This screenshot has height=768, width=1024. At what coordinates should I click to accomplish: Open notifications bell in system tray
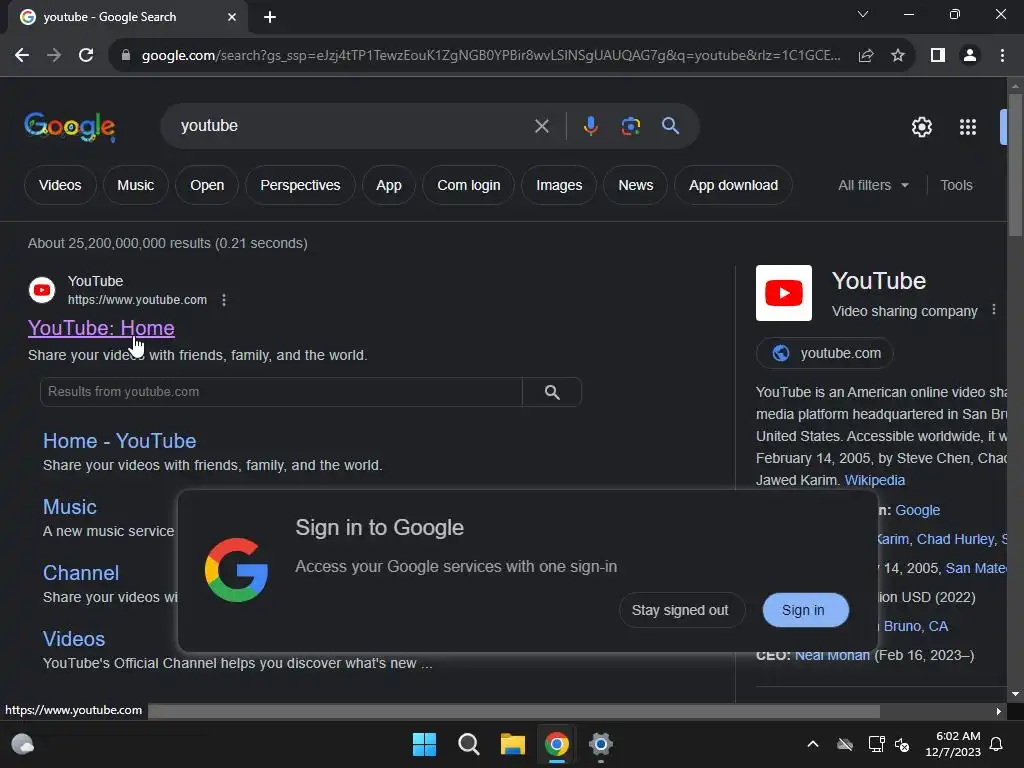(996, 744)
